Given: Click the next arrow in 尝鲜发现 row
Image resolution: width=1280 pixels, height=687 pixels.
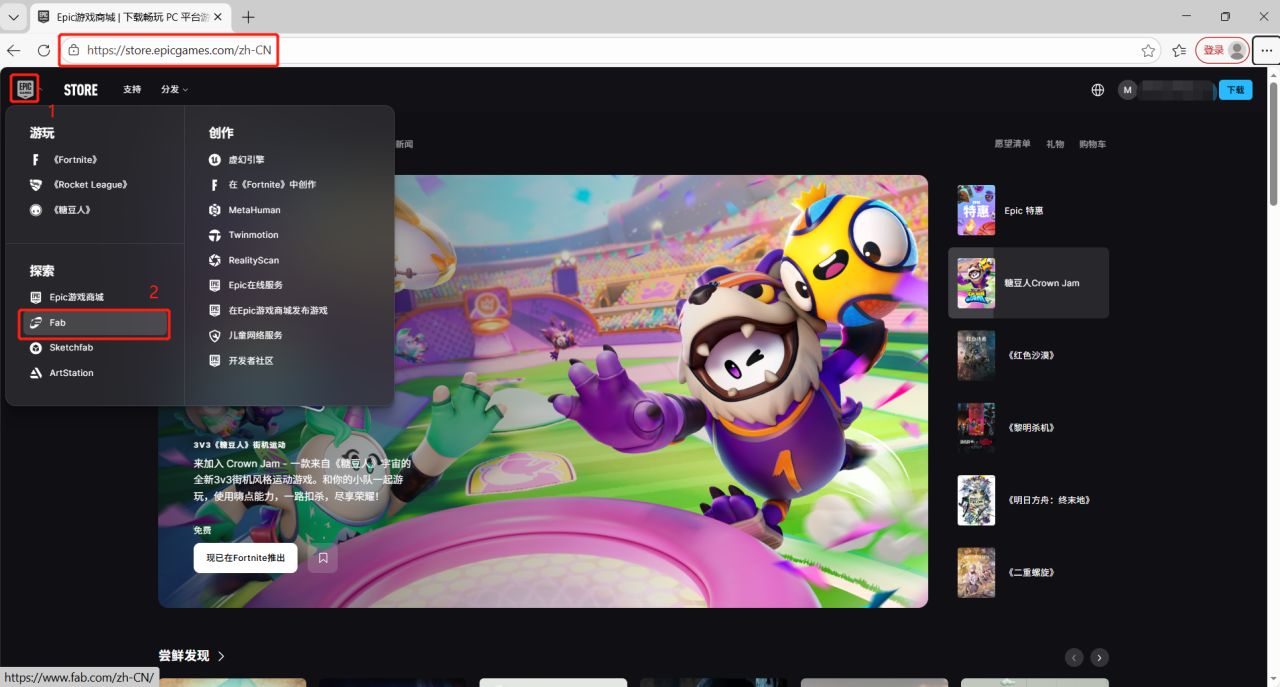Looking at the screenshot, I should 1099,657.
